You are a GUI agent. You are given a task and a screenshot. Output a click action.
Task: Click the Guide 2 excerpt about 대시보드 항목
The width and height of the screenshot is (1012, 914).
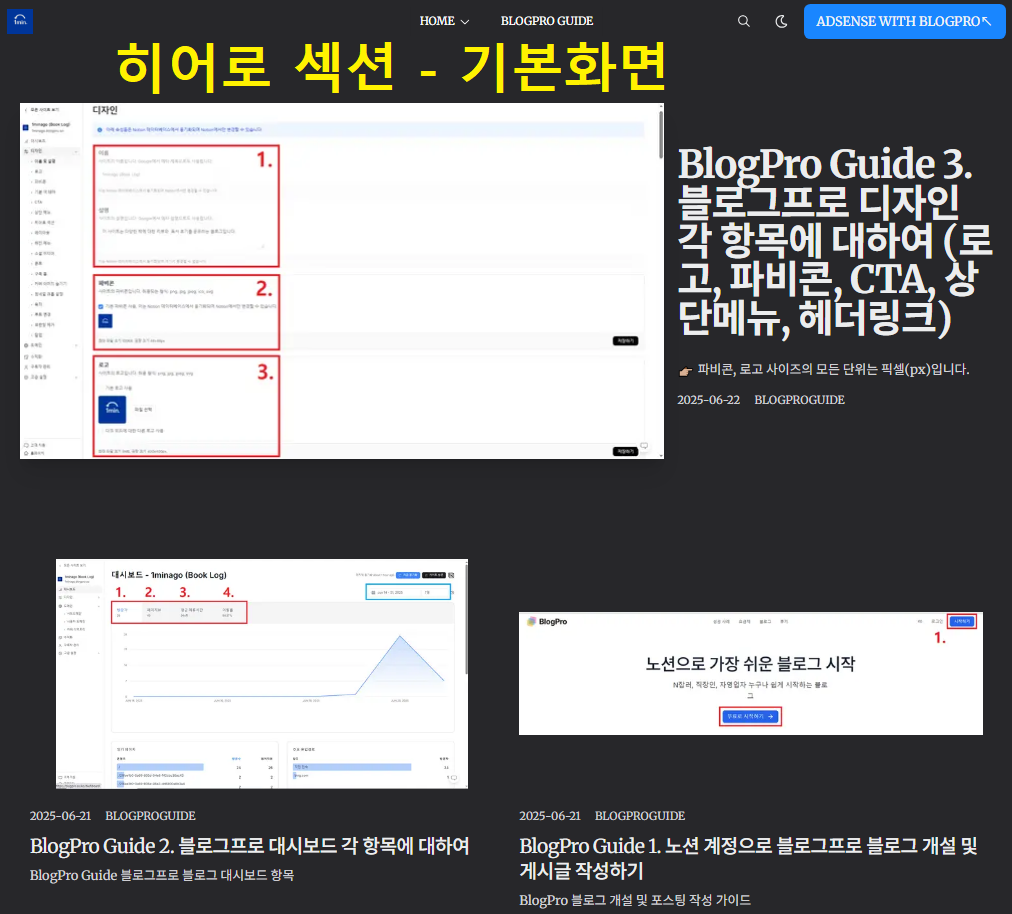point(162,875)
